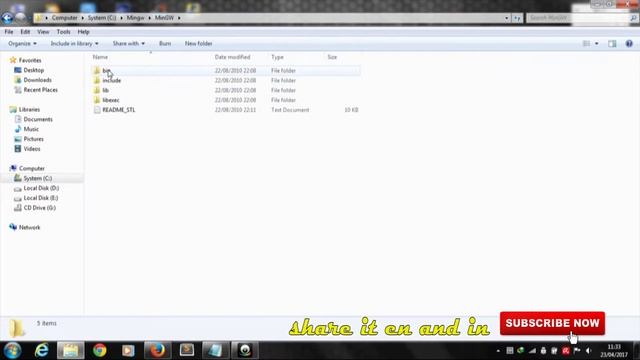Expand the MinGW breadcrumb arrow
Screen dimensions: 640x360
[179, 18]
